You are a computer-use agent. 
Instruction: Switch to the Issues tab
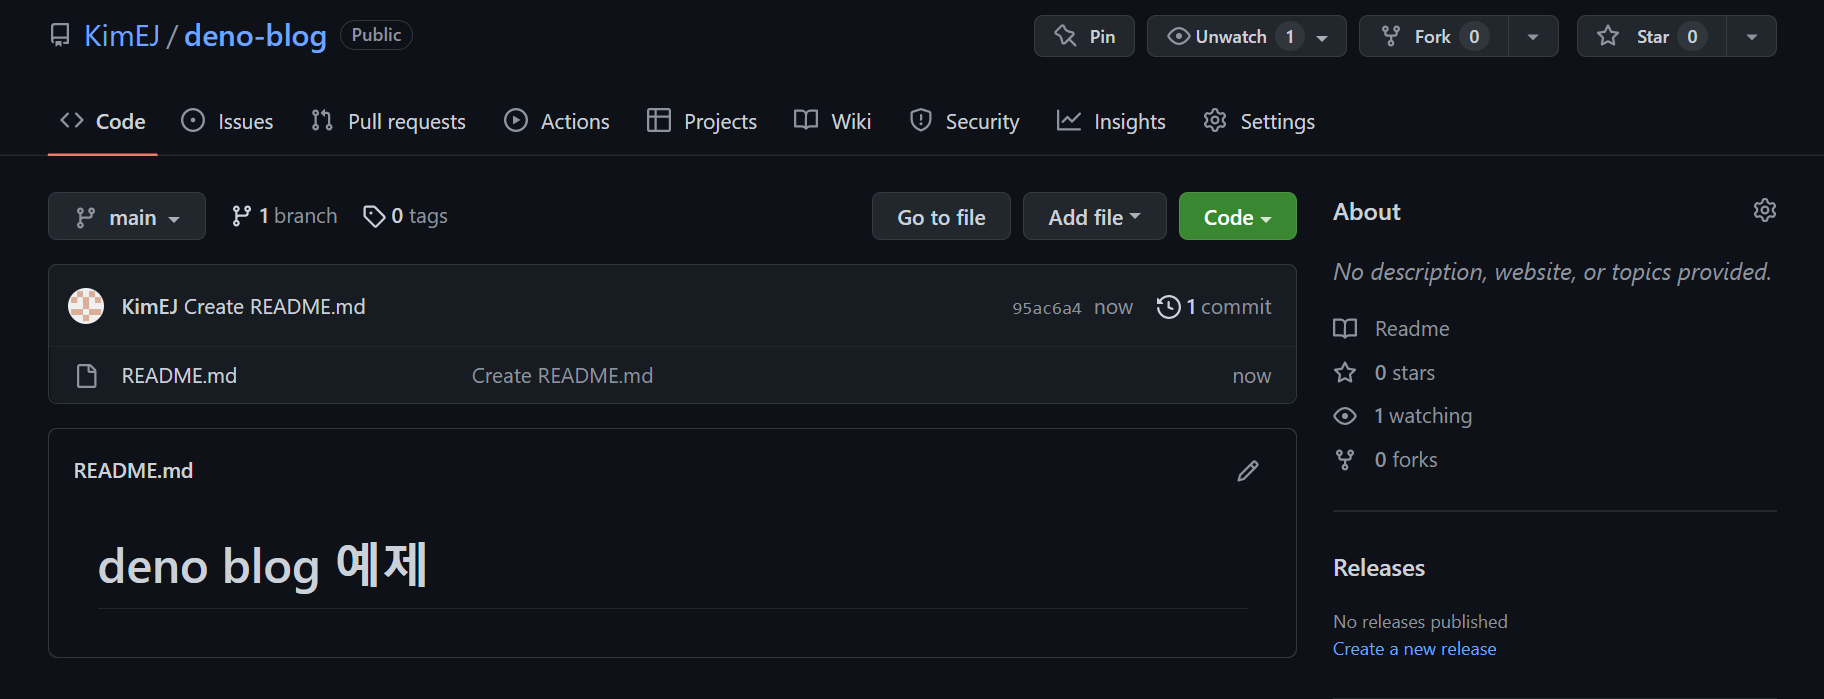click(228, 122)
